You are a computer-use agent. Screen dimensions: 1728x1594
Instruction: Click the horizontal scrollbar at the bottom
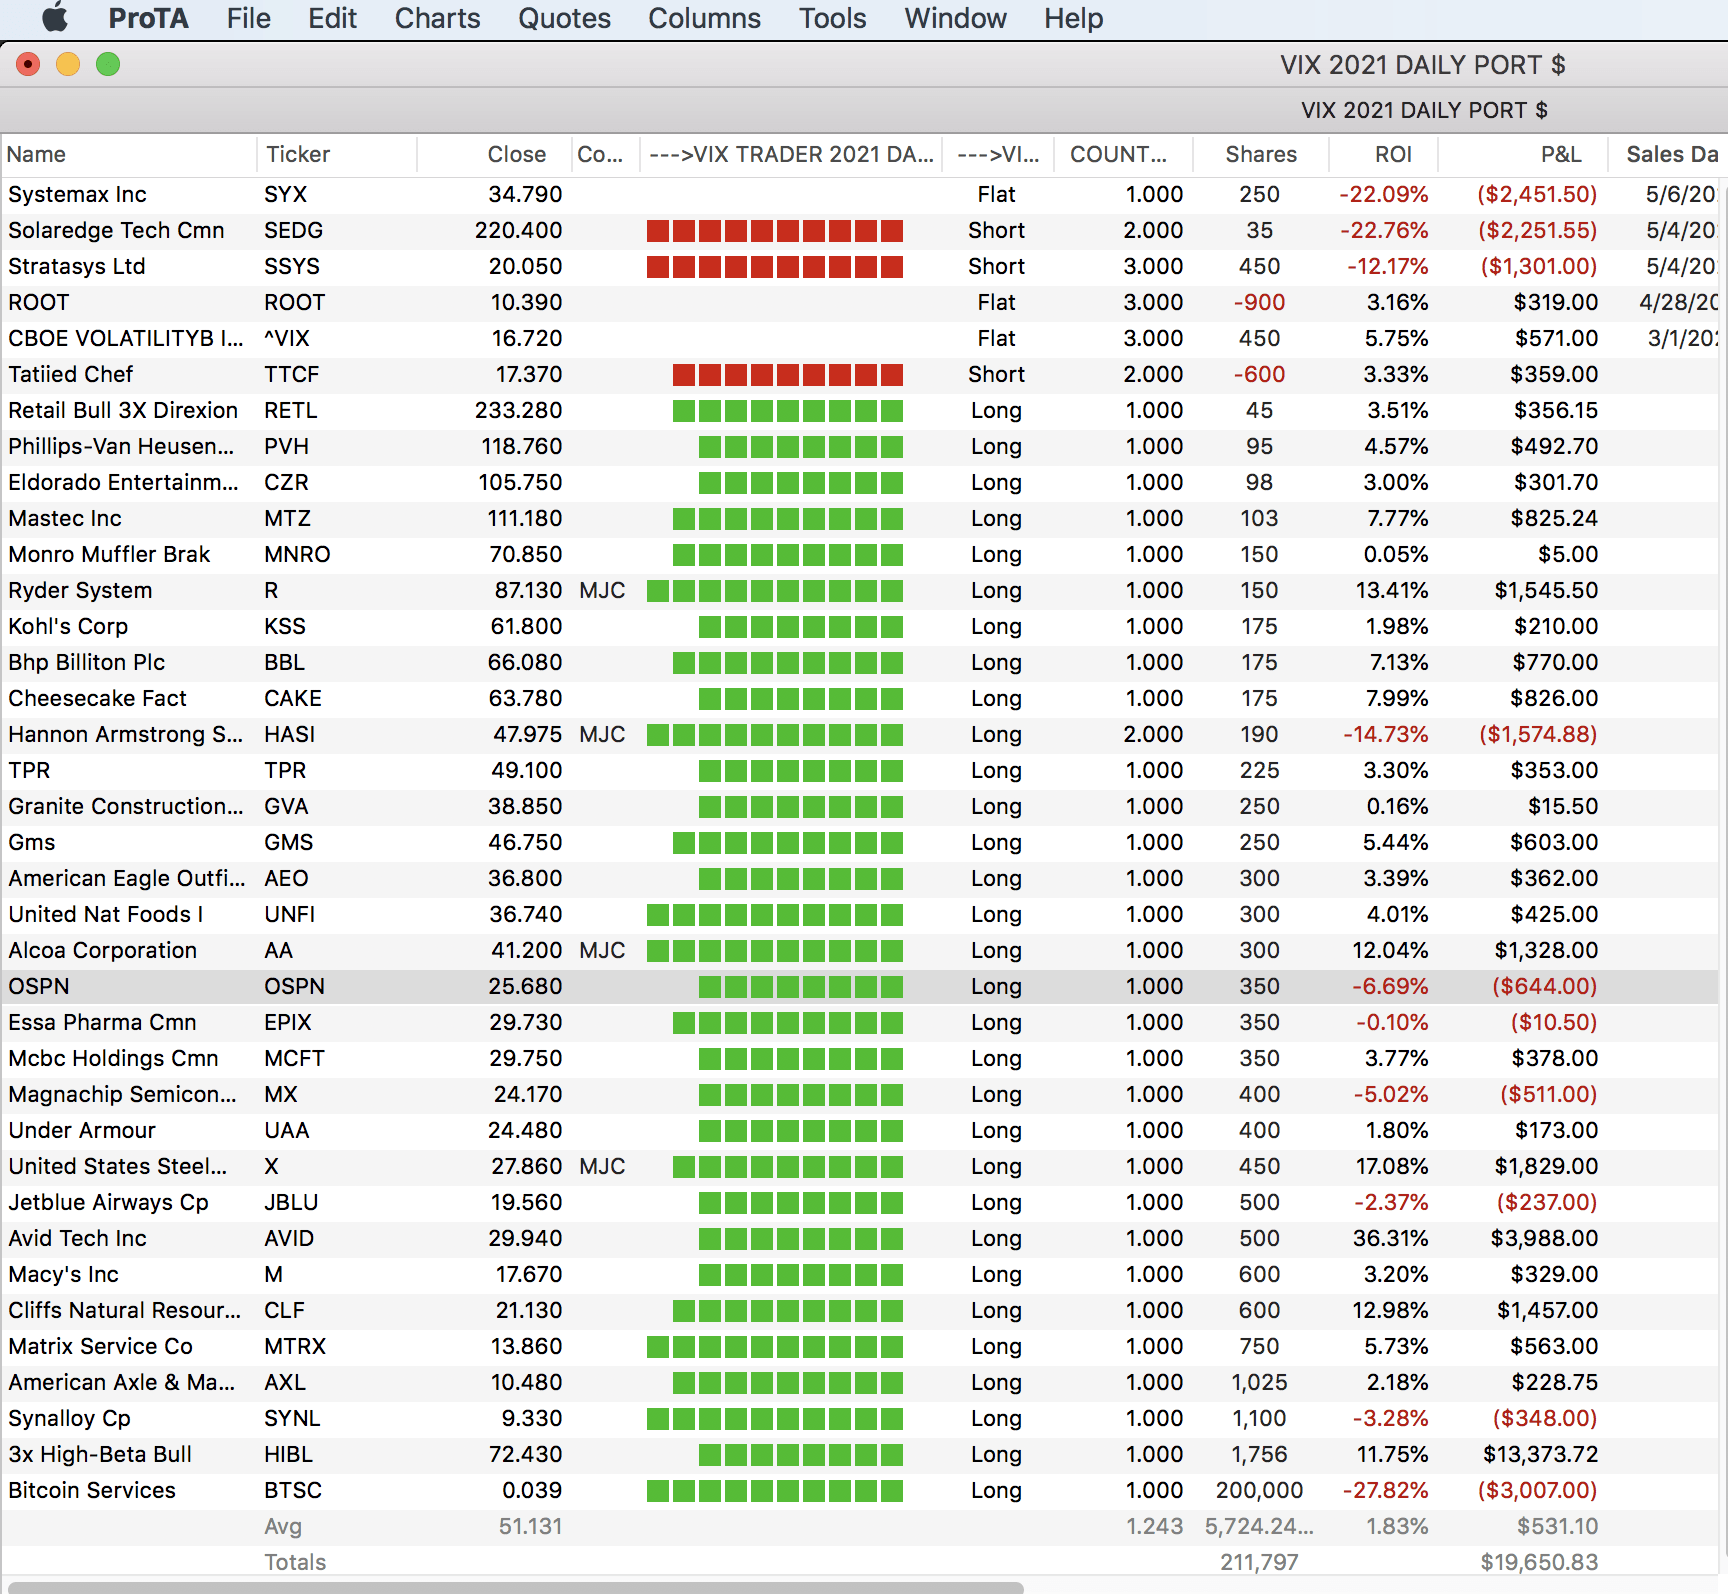click(515, 1587)
